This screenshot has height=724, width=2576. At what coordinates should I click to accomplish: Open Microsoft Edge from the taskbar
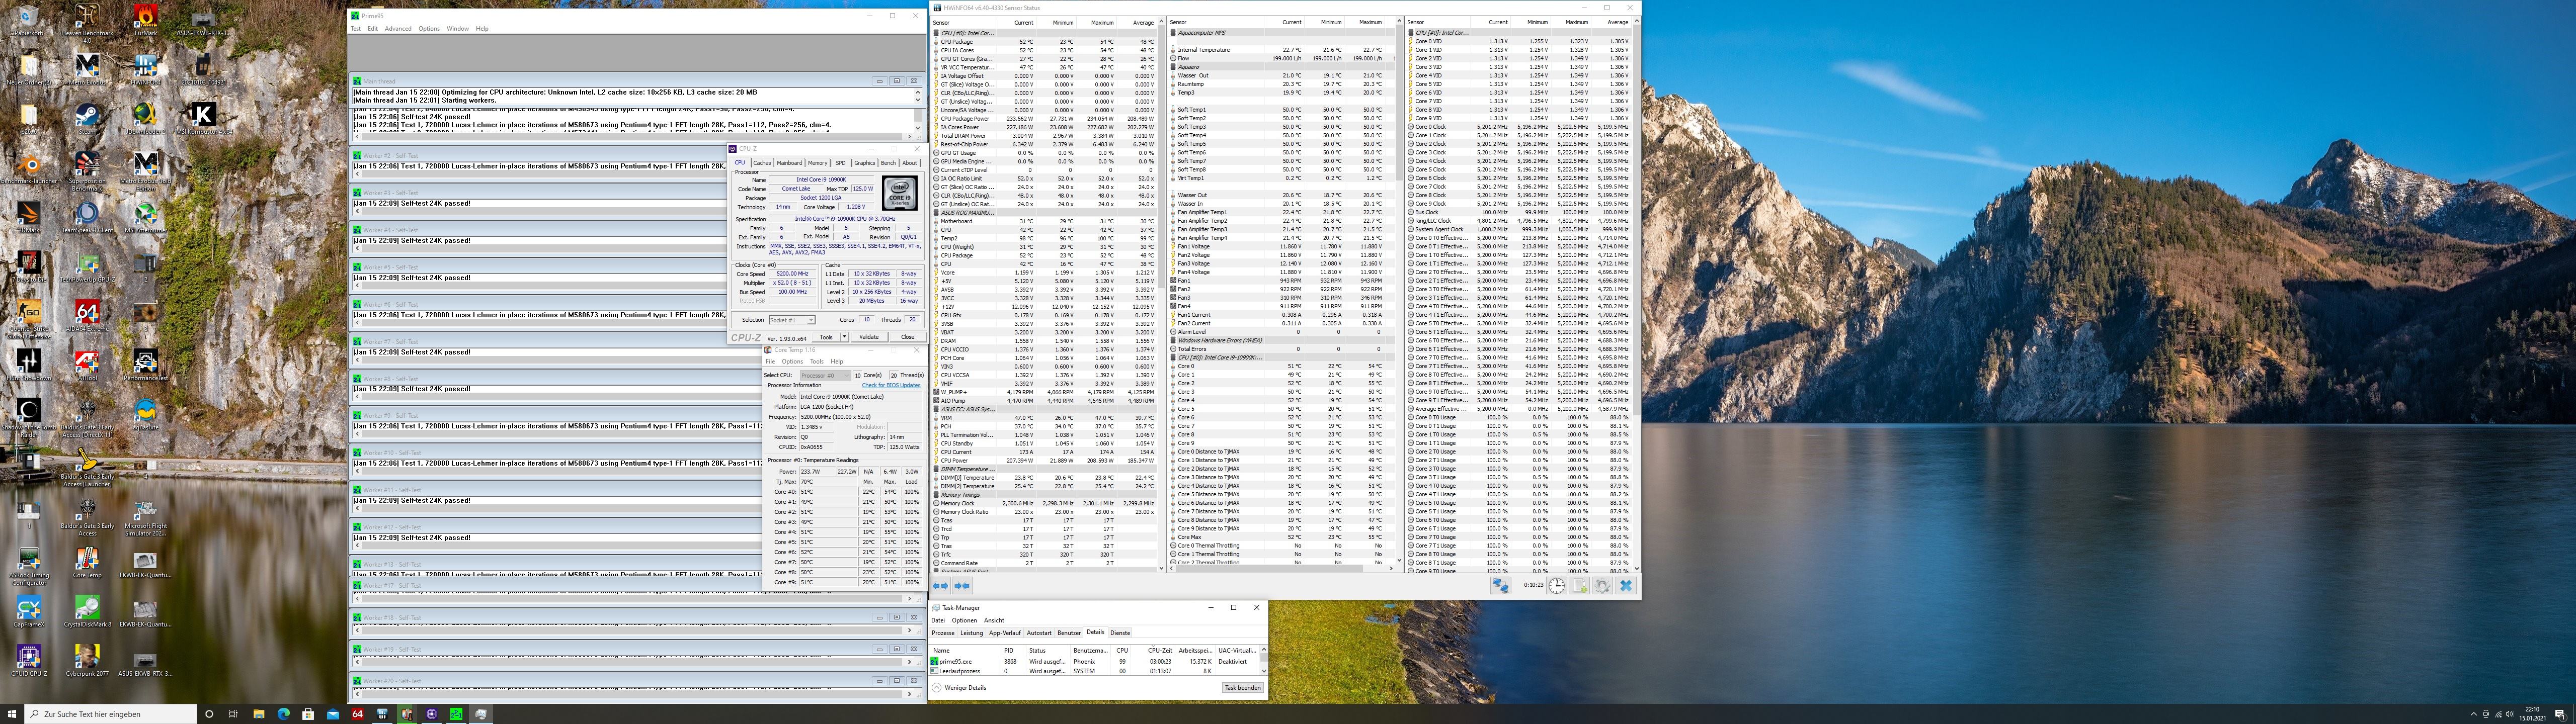click(x=284, y=714)
